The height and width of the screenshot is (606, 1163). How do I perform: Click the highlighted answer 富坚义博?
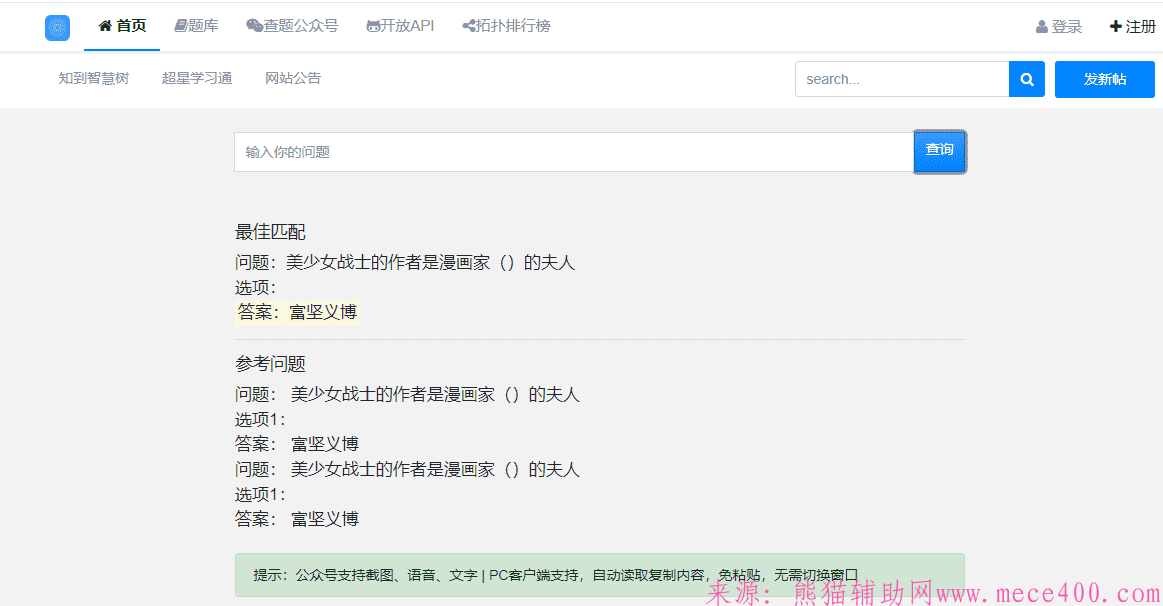pyautogui.click(x=324, y=311)
